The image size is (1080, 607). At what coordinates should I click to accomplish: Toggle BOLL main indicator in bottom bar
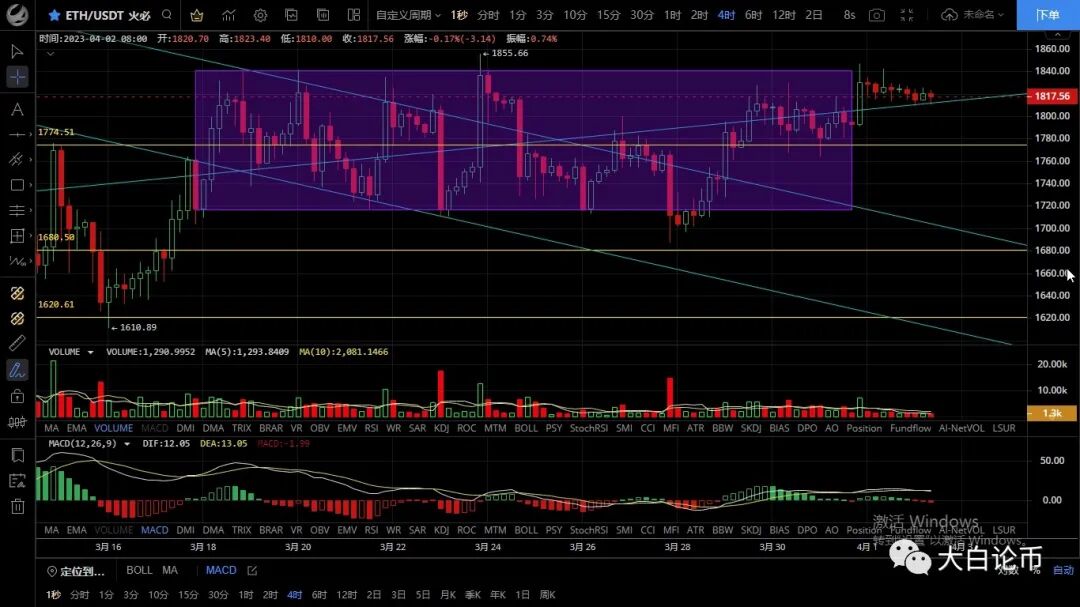pos(139,570)
